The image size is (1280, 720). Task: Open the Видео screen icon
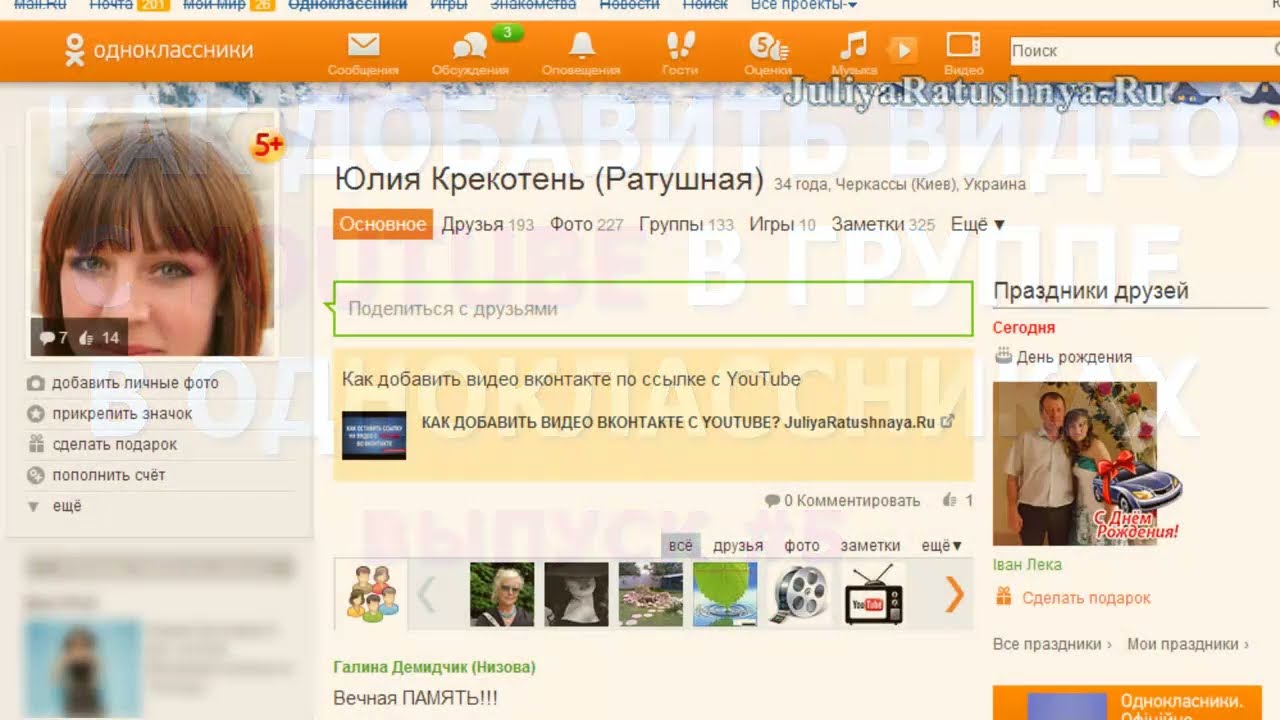[x=964, y=46]
